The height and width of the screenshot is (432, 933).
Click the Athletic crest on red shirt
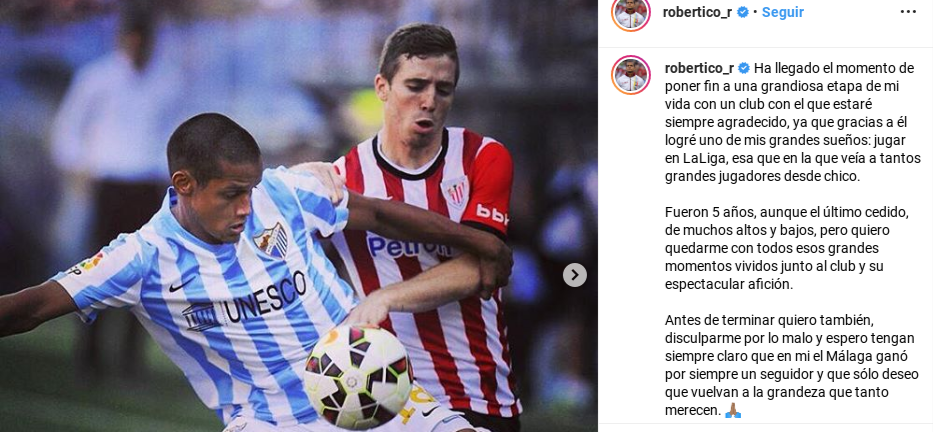[455, 191]
